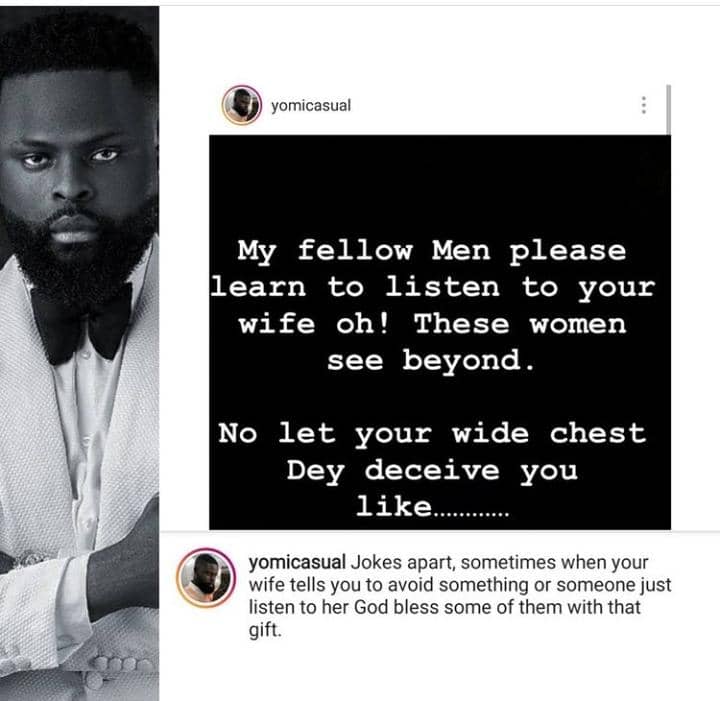The image size is (720, 701).
Task: Click caption line "wife tells you to avoid"
Action: [x=460, y=585]
